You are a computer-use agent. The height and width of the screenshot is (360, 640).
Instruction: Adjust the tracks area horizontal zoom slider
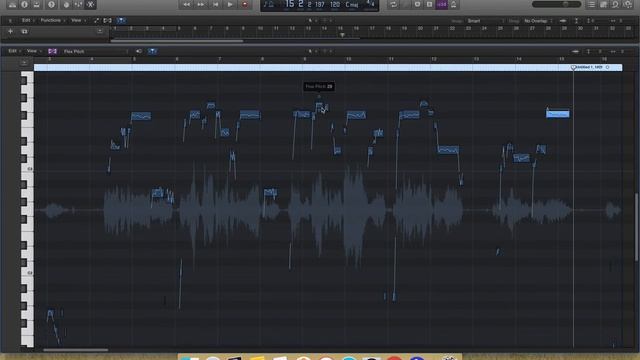617,21
